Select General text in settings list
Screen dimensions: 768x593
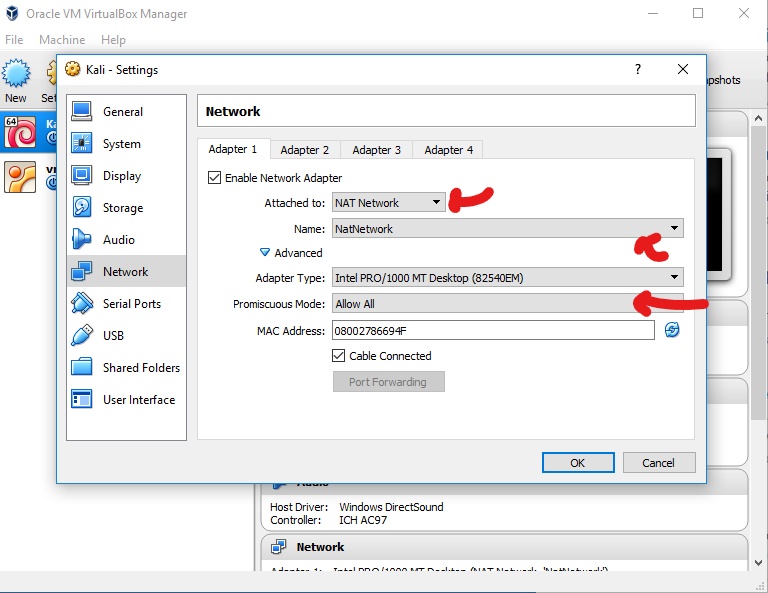point(123,112)
